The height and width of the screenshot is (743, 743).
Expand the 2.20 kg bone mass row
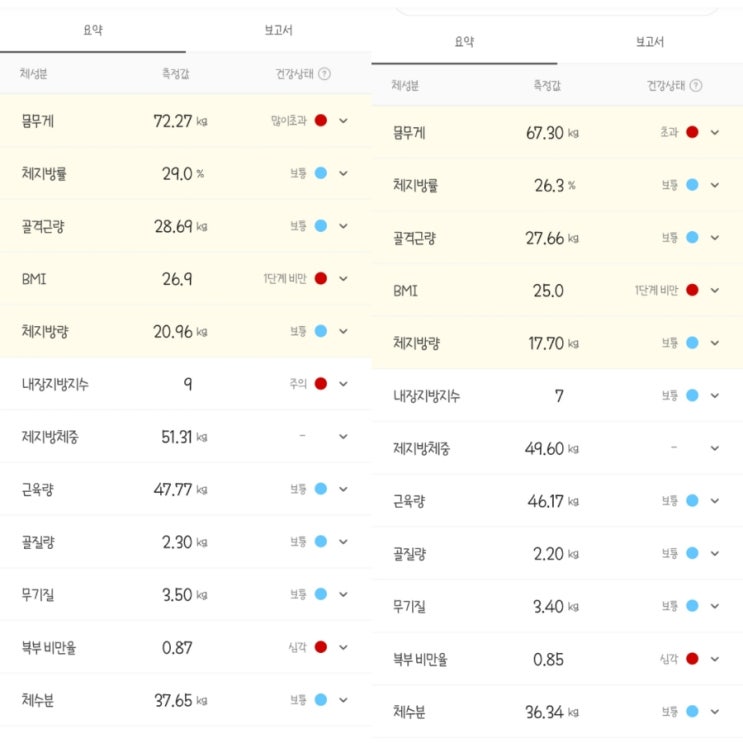[x=714, y=553]
